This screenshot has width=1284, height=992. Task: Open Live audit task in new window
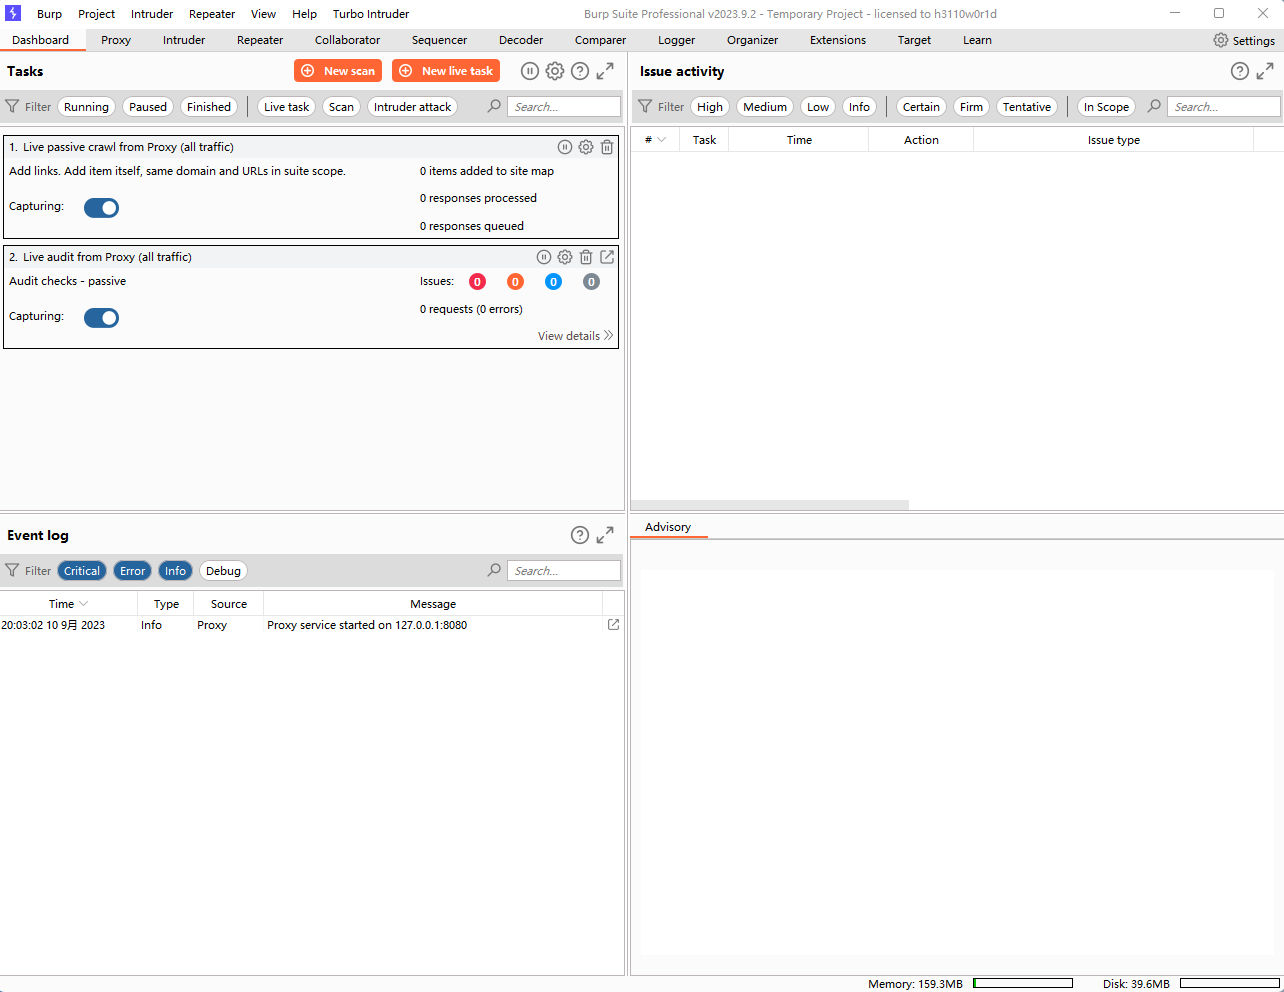607,257
